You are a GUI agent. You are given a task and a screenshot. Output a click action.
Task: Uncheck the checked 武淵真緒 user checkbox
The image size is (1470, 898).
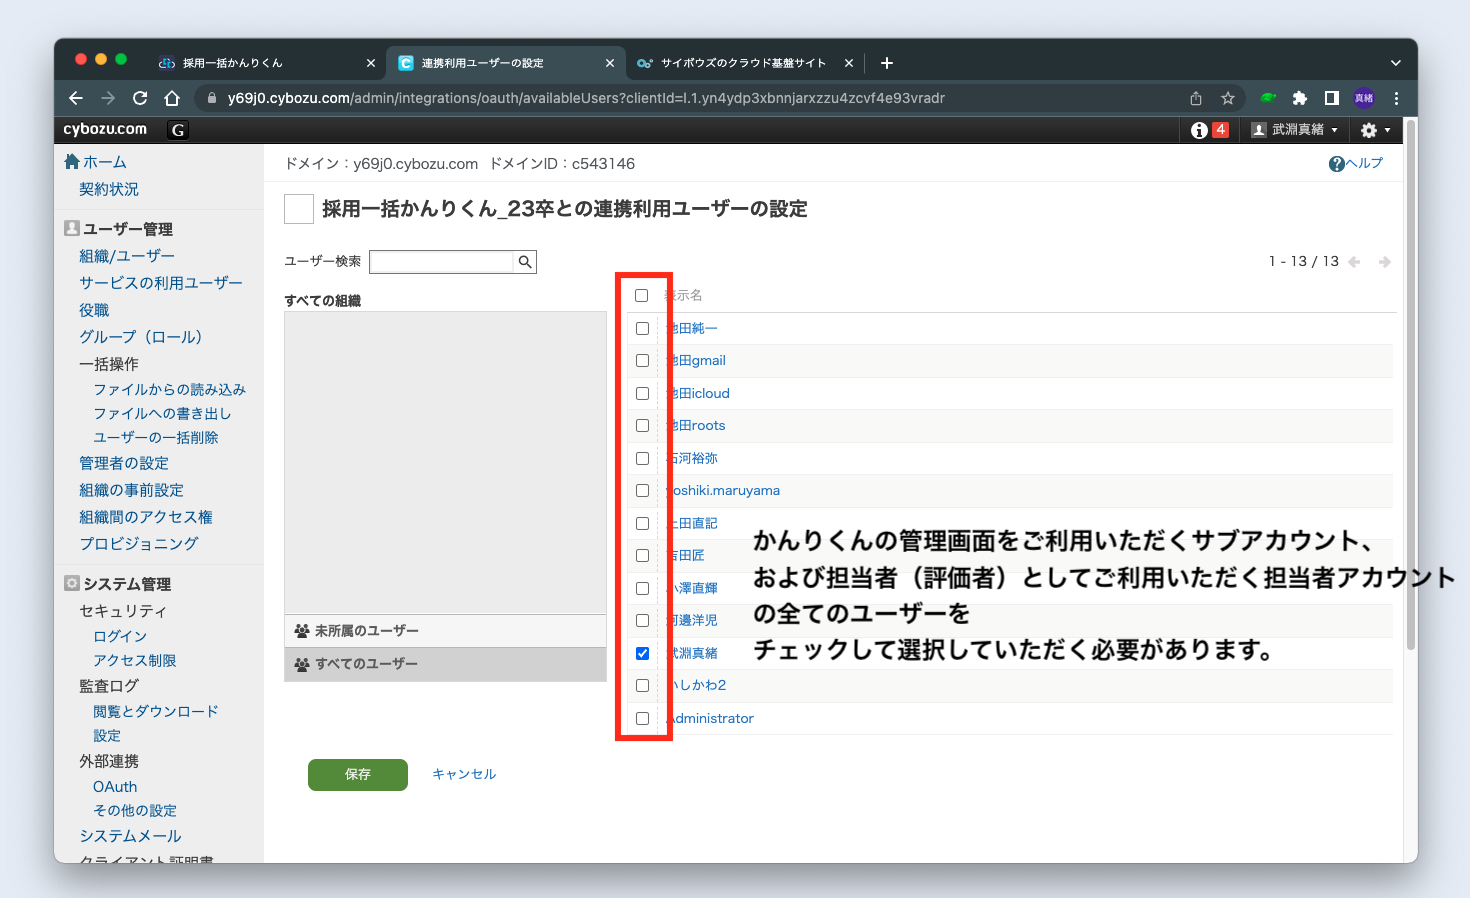coord(642,653)
